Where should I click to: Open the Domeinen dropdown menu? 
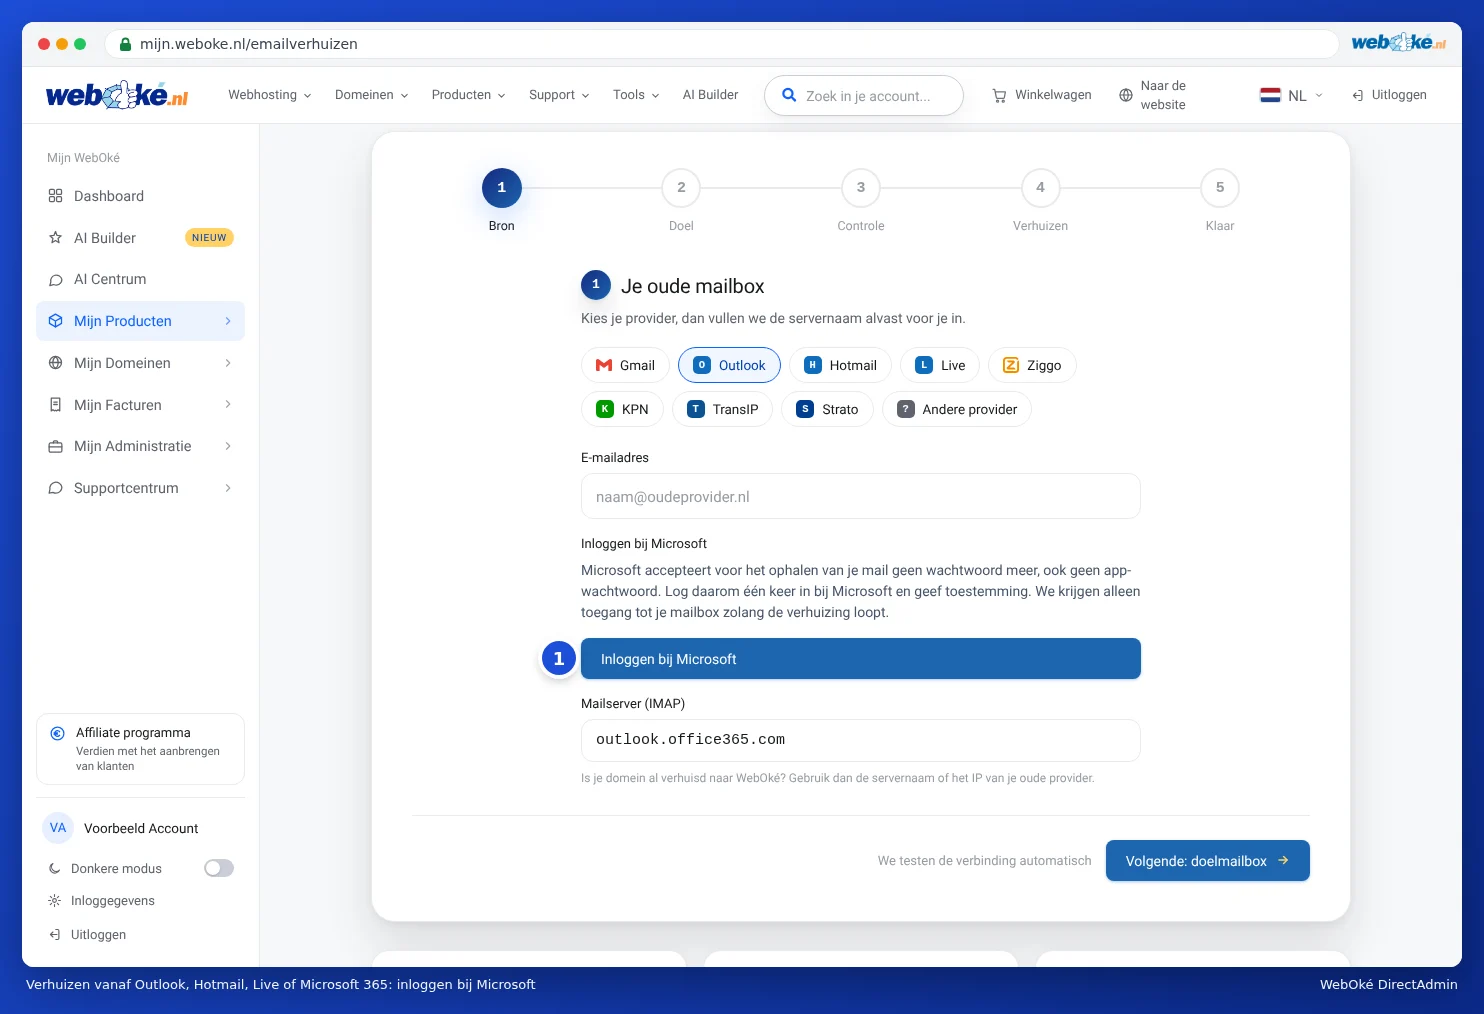371,95
